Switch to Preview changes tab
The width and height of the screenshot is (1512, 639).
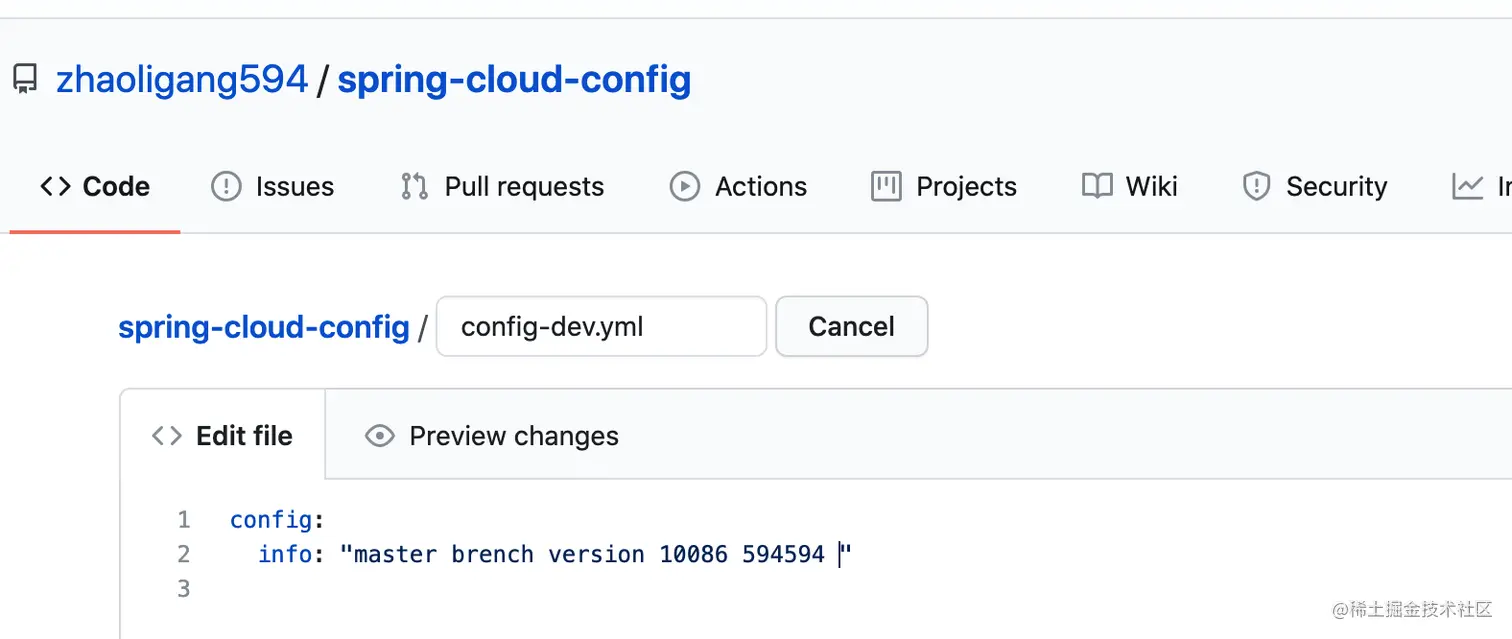[492, 436]
